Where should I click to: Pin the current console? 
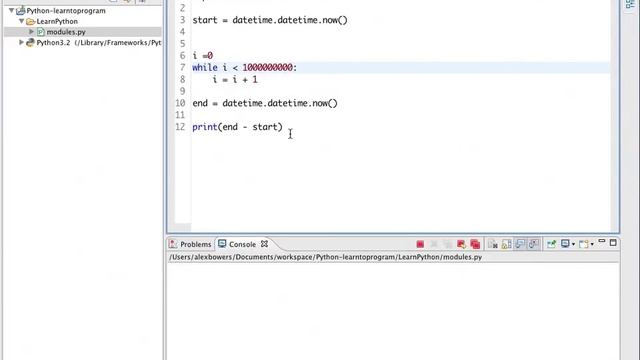click(x=551, y=244)
